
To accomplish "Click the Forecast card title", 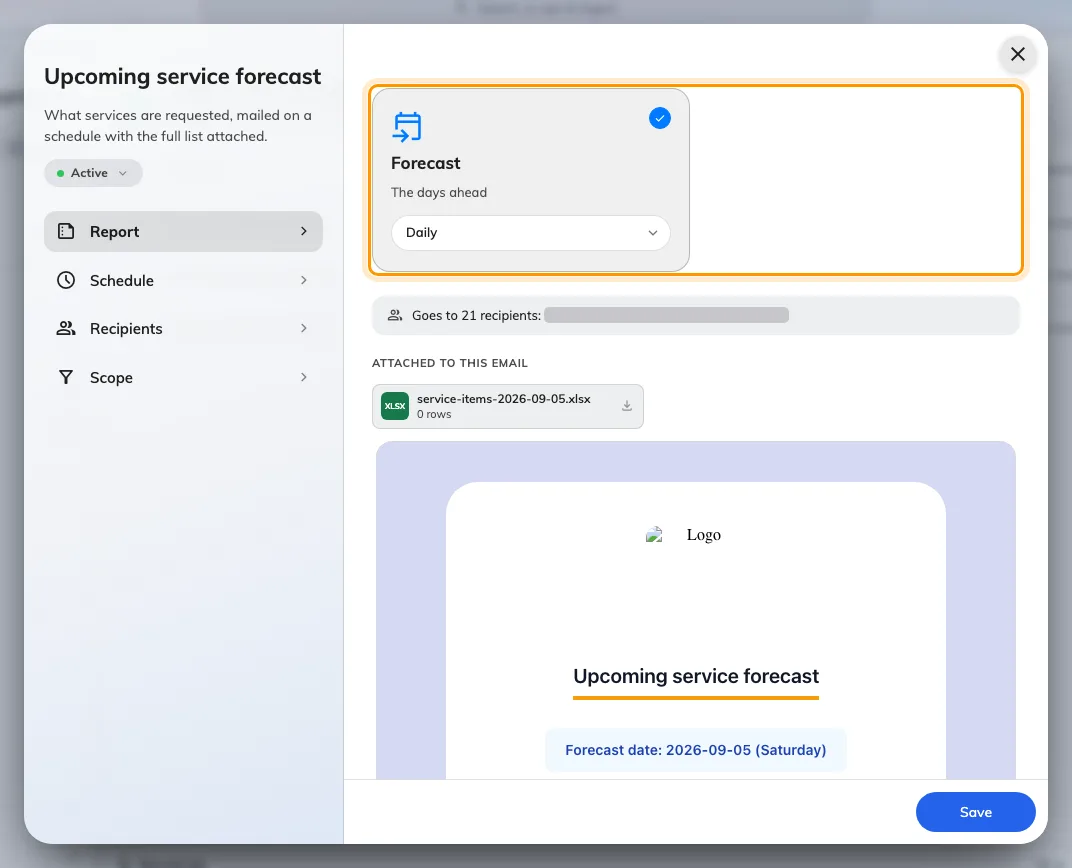I will [426, 163].
